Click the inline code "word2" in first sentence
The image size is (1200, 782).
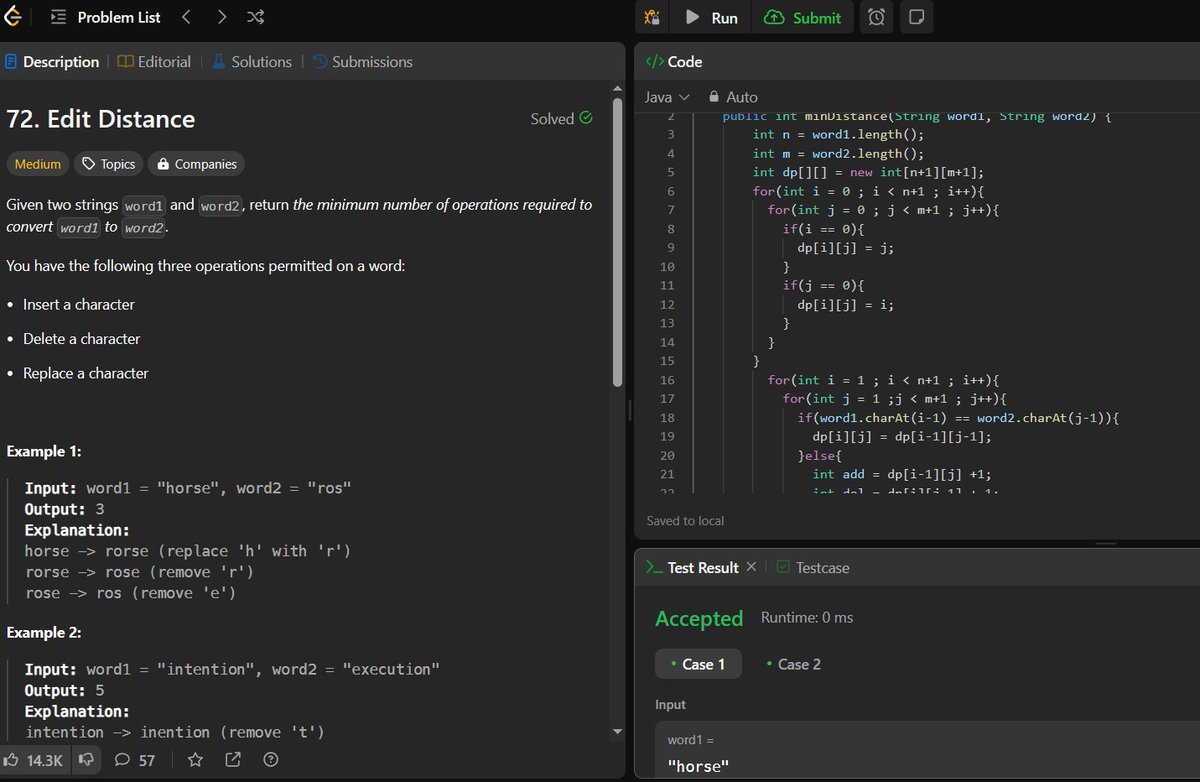tap(218, 206)
